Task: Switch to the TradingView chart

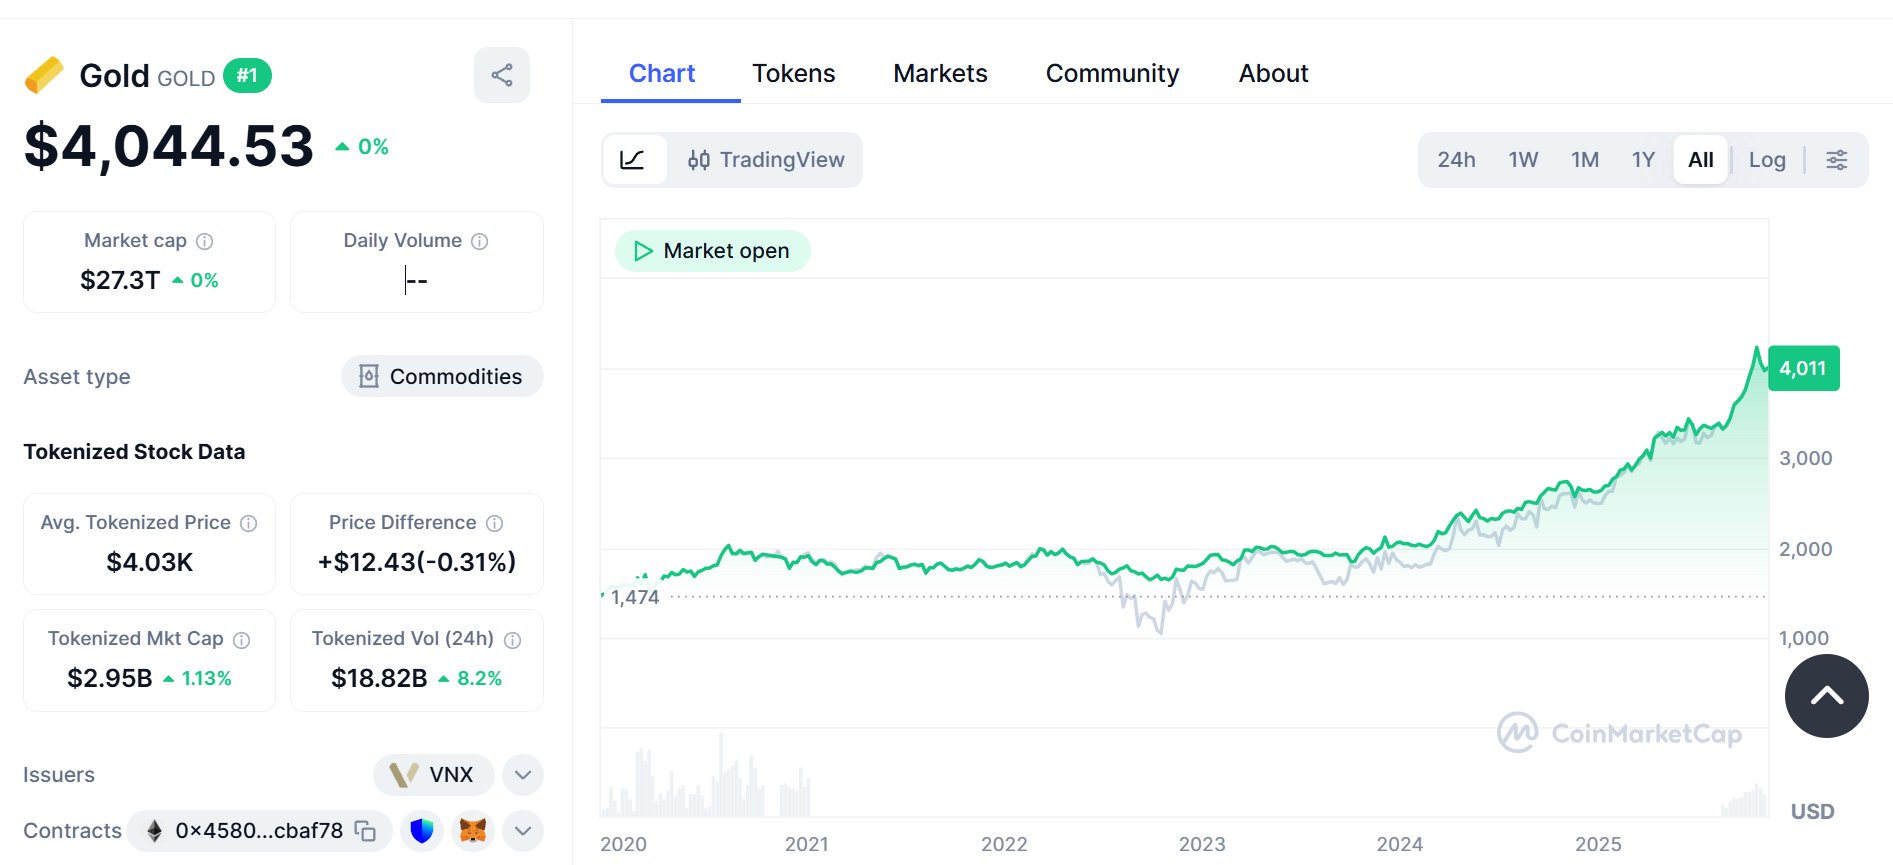Action: [766, 160]
